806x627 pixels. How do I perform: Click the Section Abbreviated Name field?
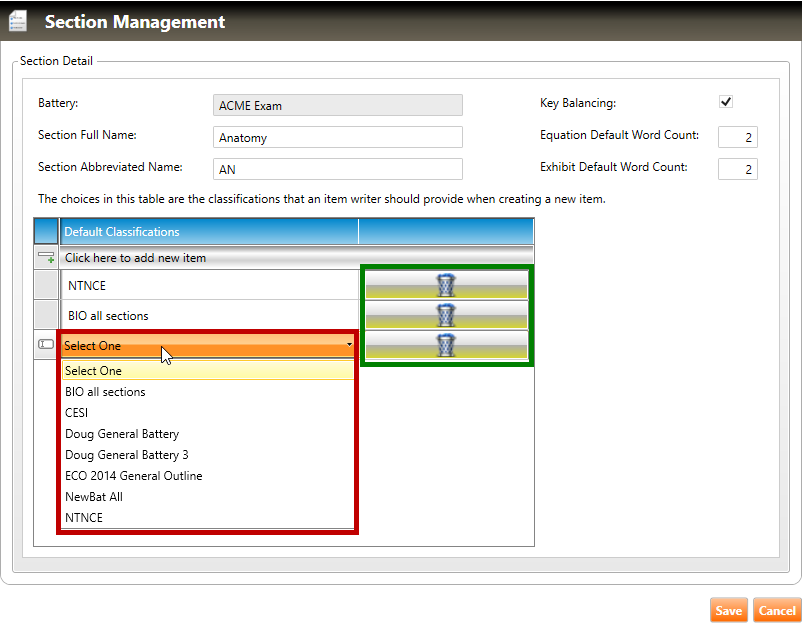(x=338, y=170)
